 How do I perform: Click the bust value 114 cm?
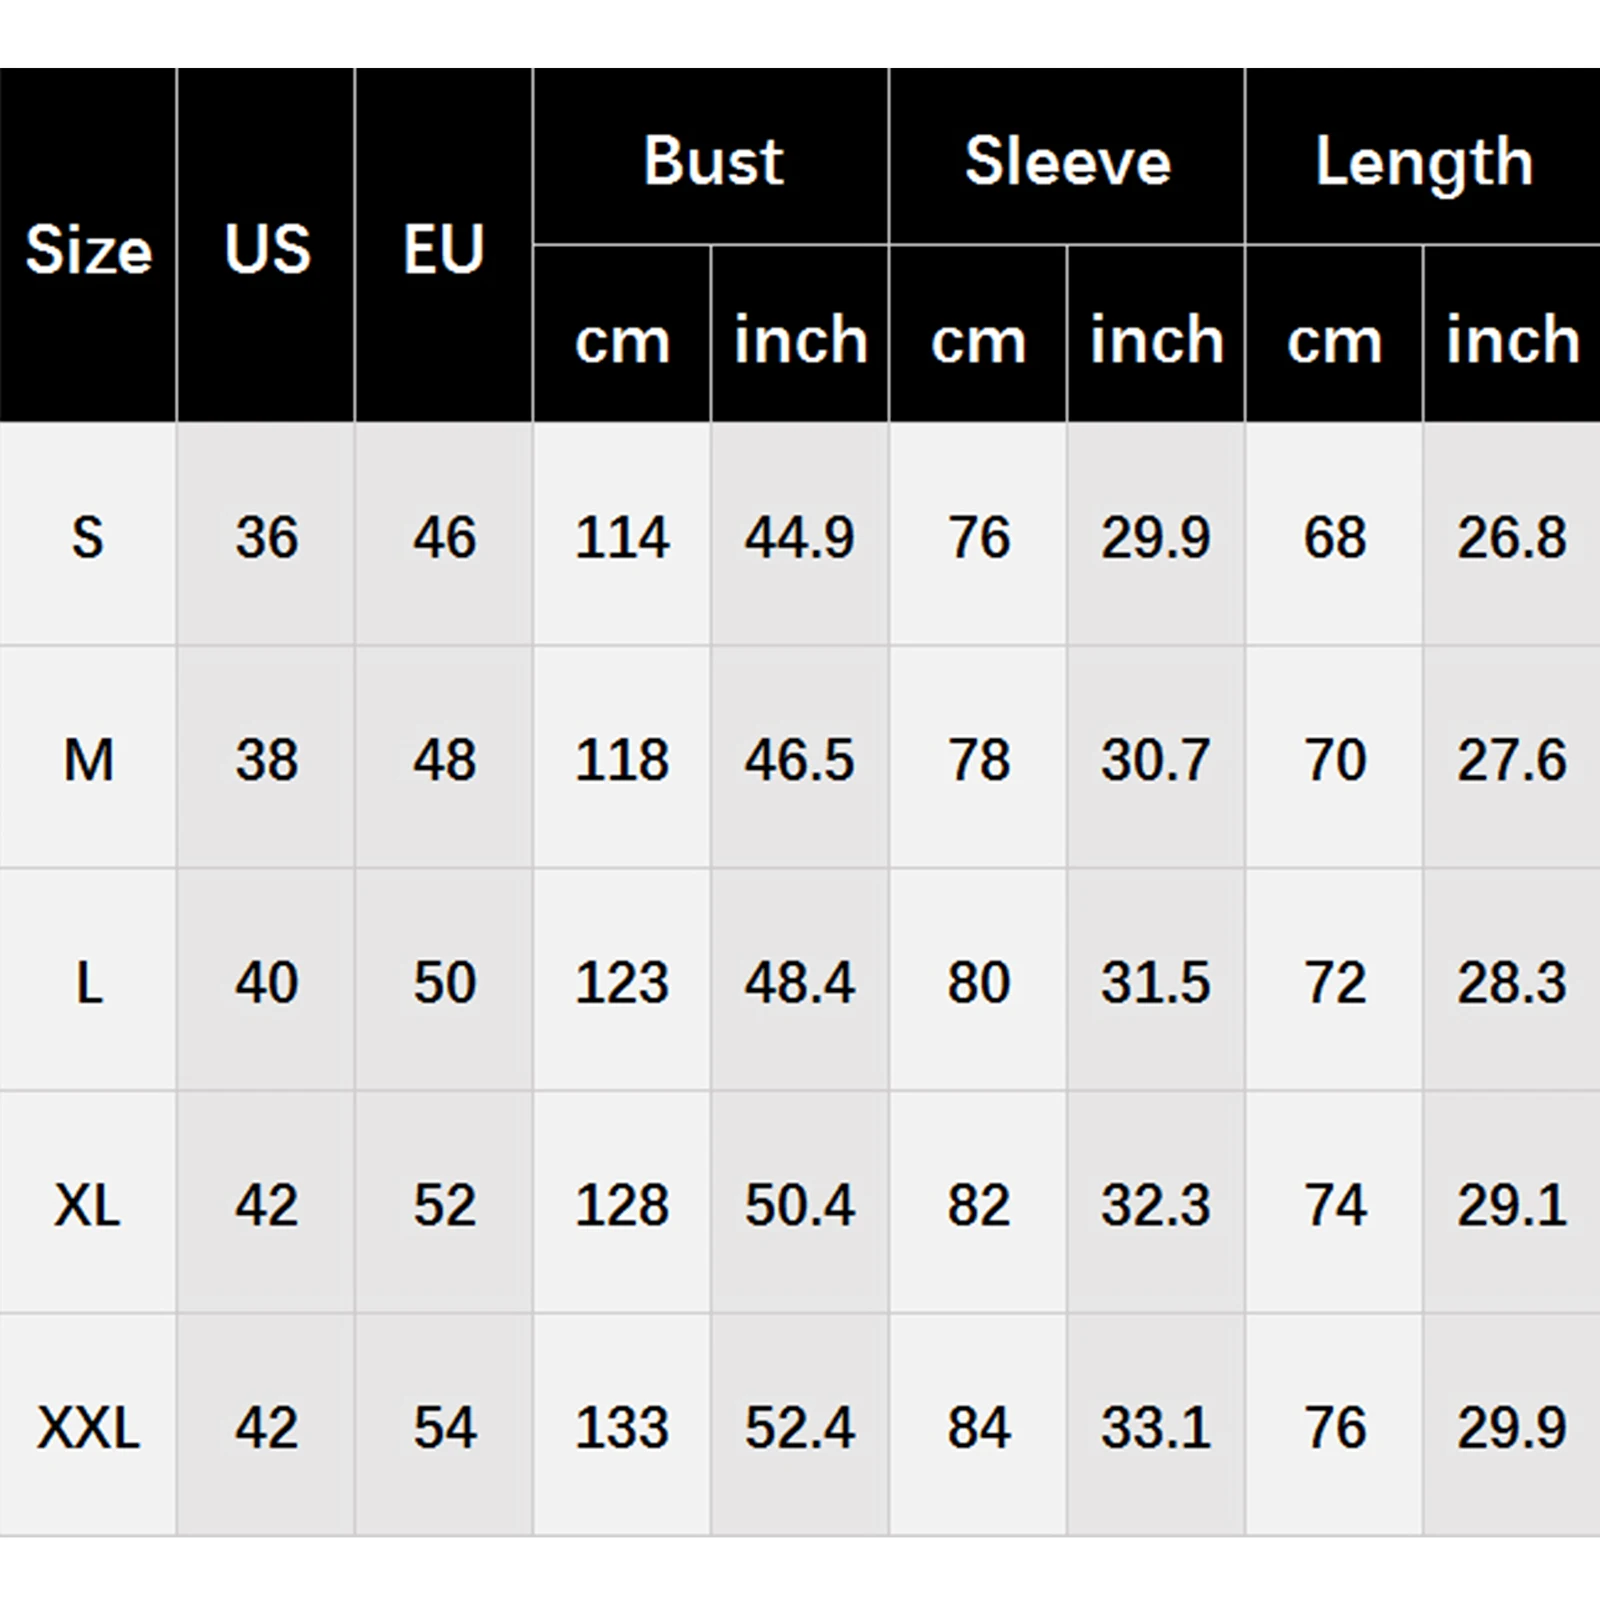click(622, 537)
